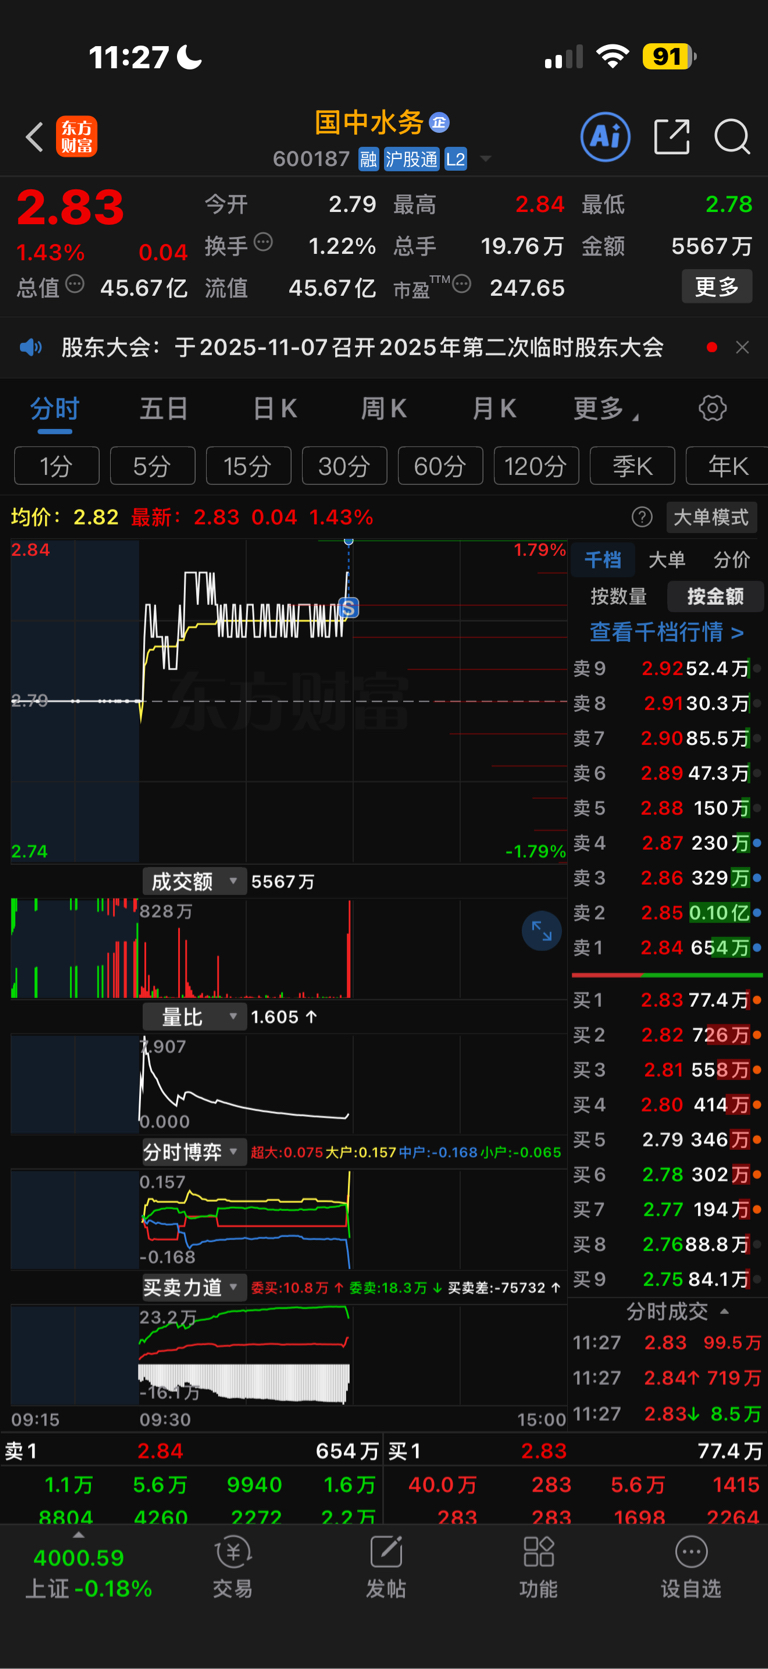768x1669 pixels.
Task: Open the 量比 indicator dropdown
Action: (x=194, y=1017)
